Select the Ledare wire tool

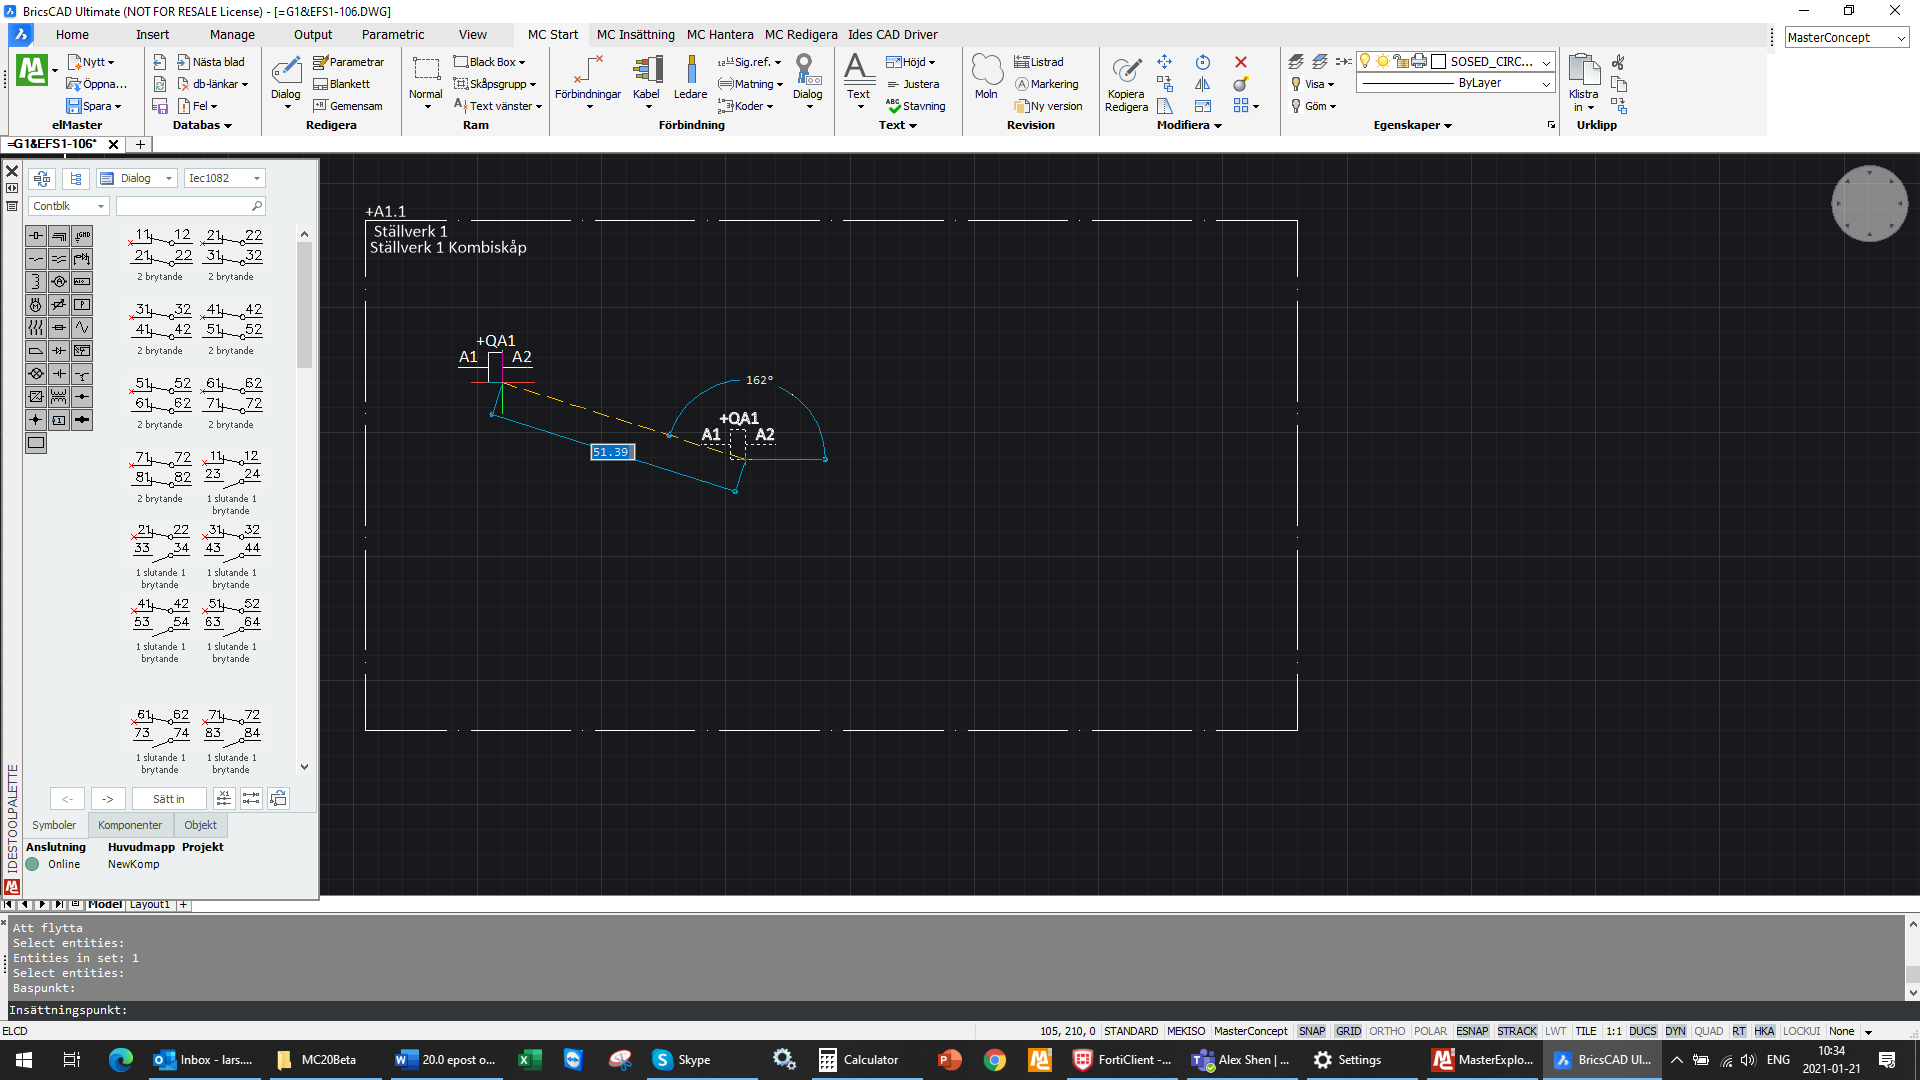pos(690,72)
